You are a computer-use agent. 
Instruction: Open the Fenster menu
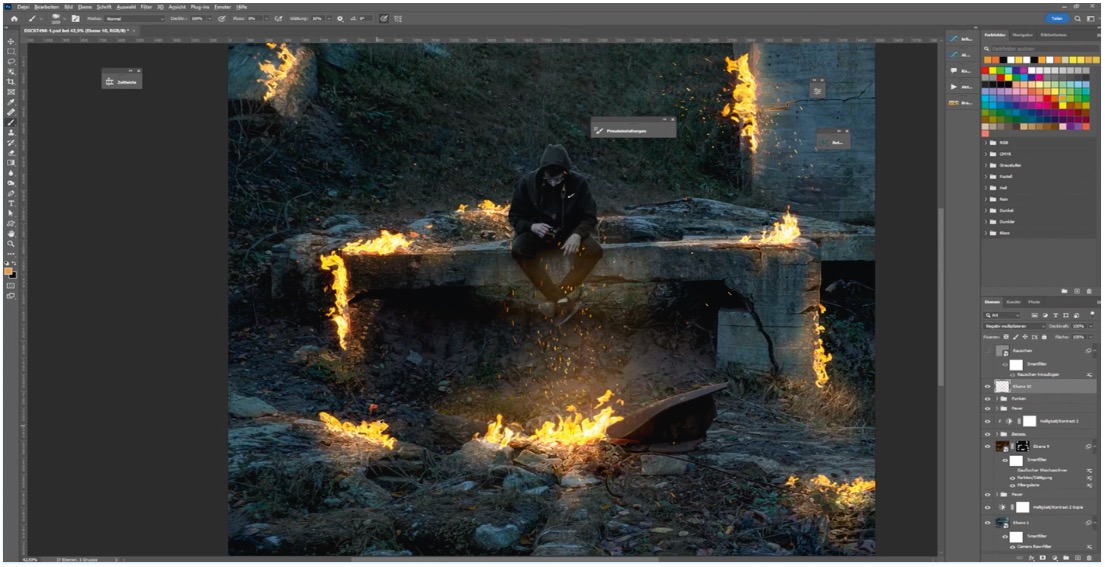click(x=221, y=6)
